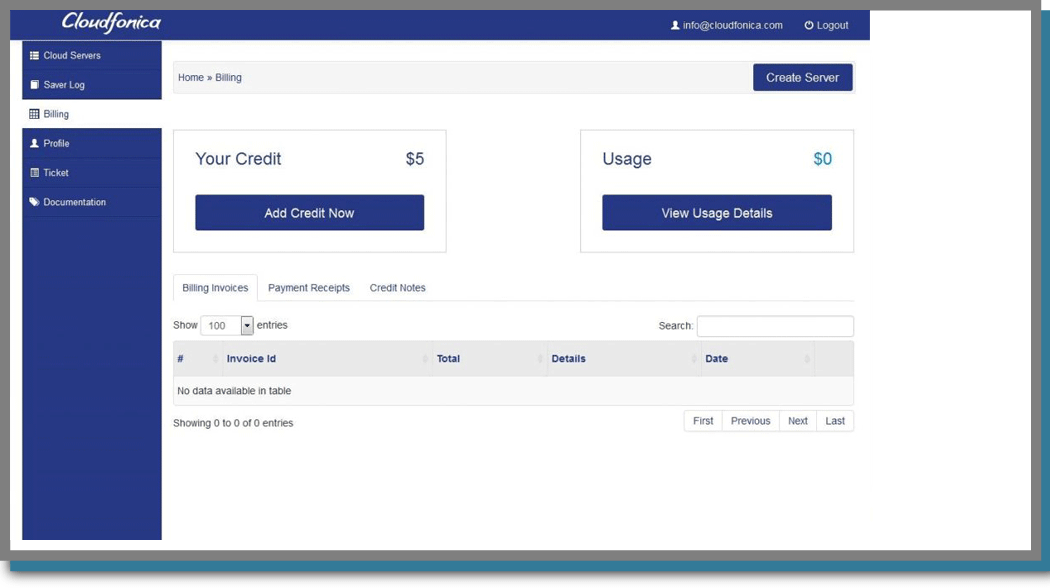The height and width of the screenshot is (588, 1050).
Task: Open Documentation in the sidebar
Action: 92,202
